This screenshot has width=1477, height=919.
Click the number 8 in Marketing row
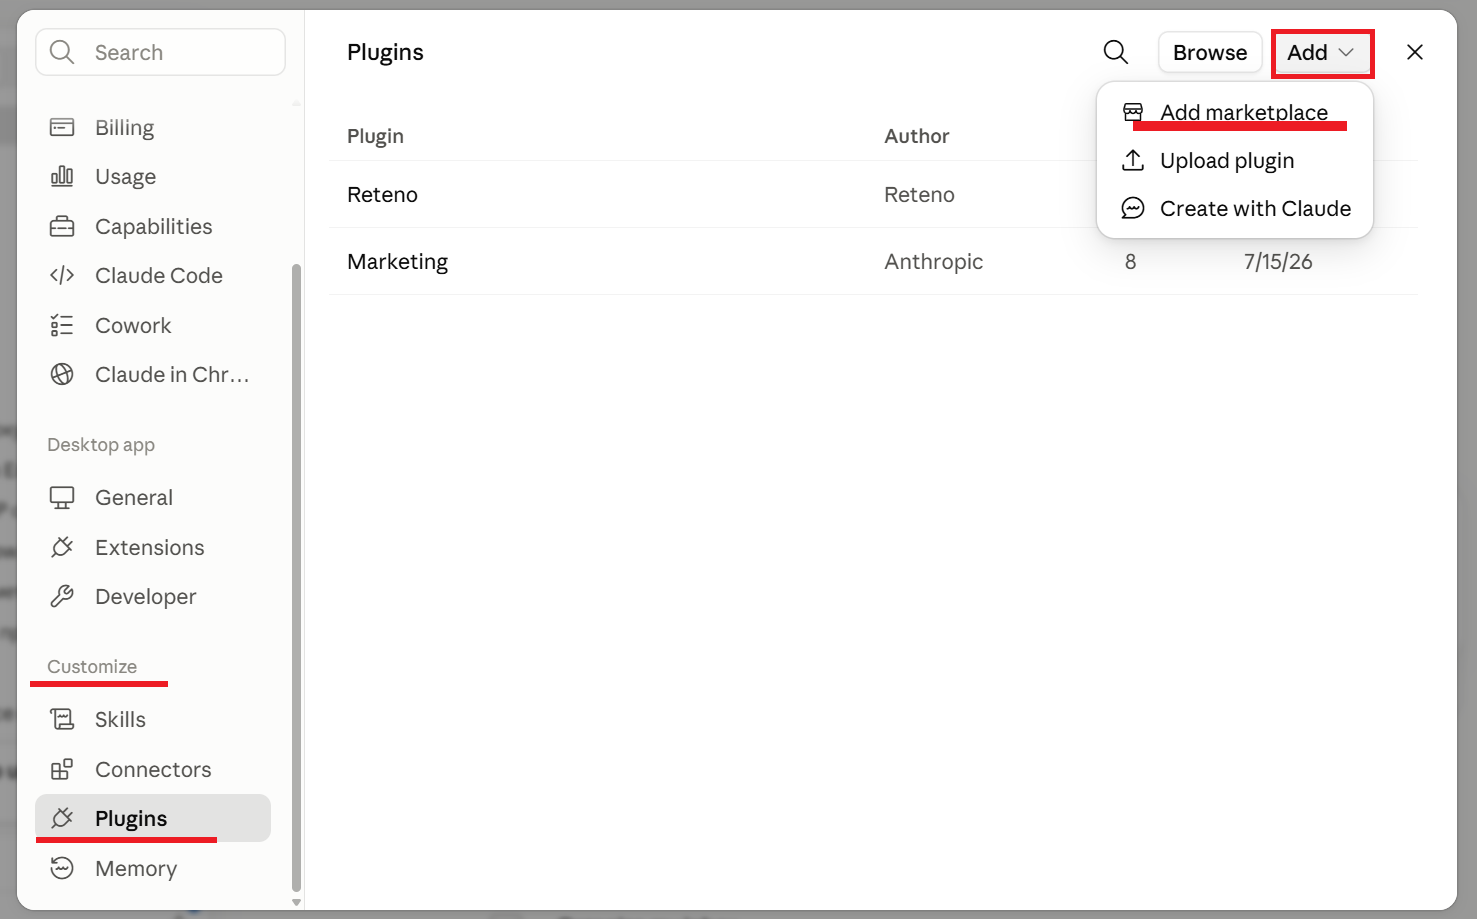[1130, 261]
